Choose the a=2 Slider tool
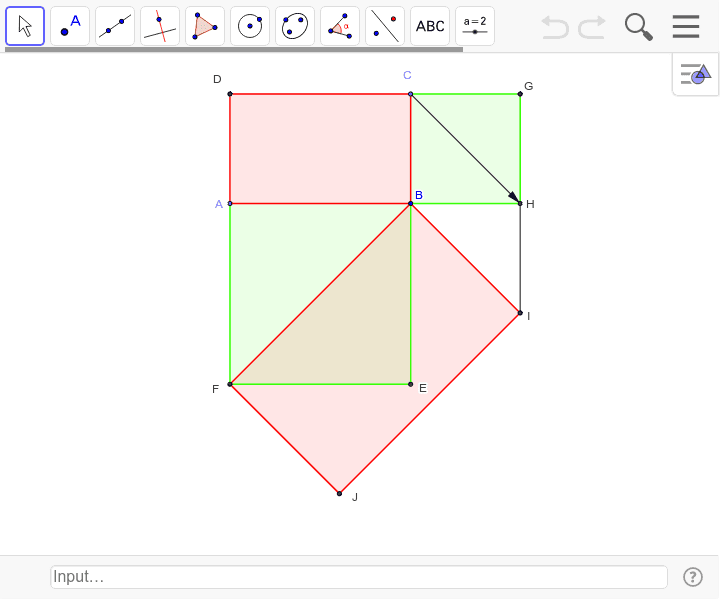 pos(475,26)
